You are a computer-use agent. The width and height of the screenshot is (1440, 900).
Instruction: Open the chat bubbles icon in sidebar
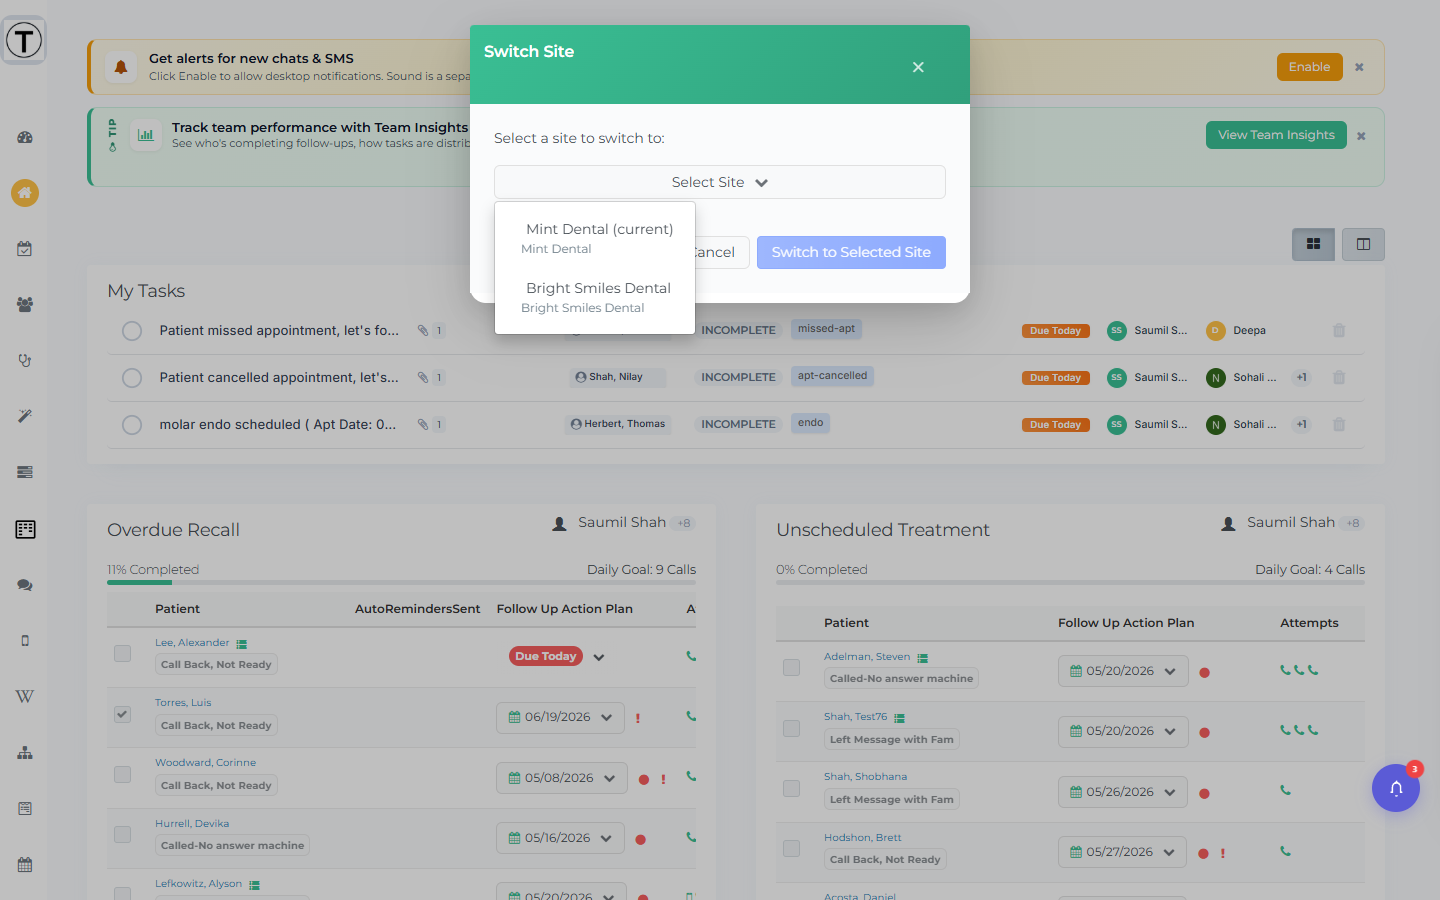coord(25,585)
